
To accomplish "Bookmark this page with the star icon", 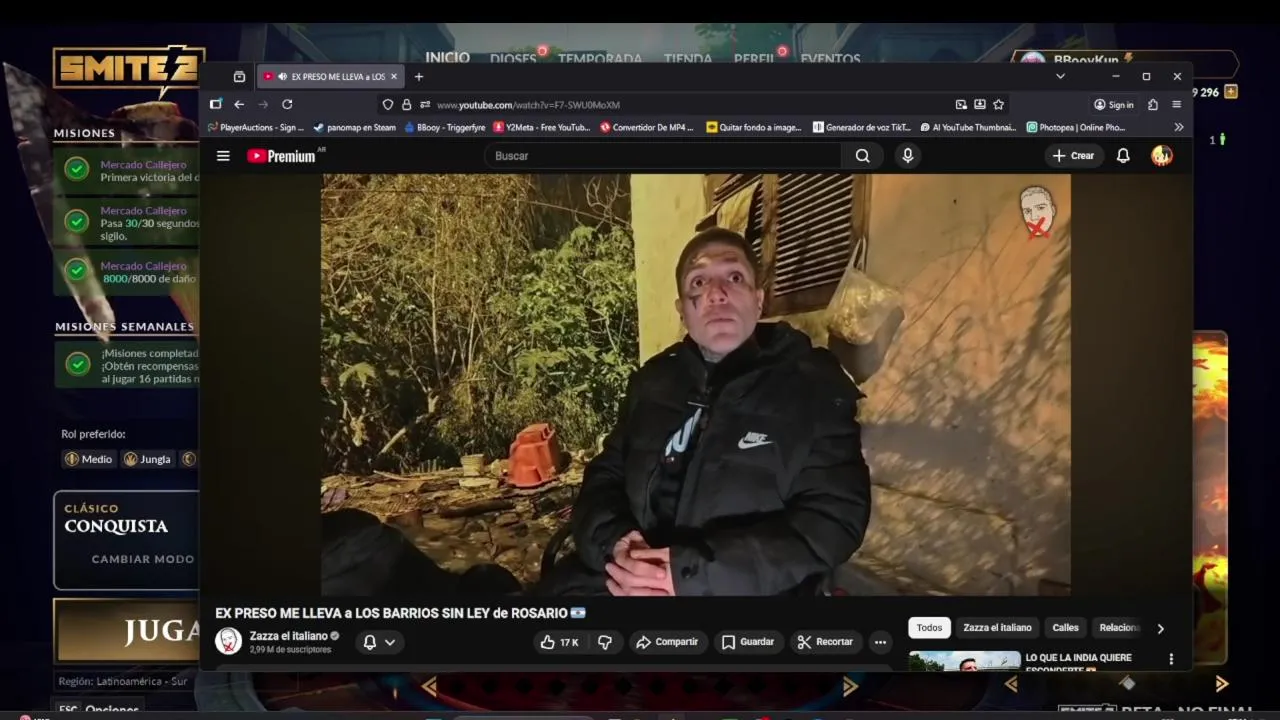I will 998,104.
